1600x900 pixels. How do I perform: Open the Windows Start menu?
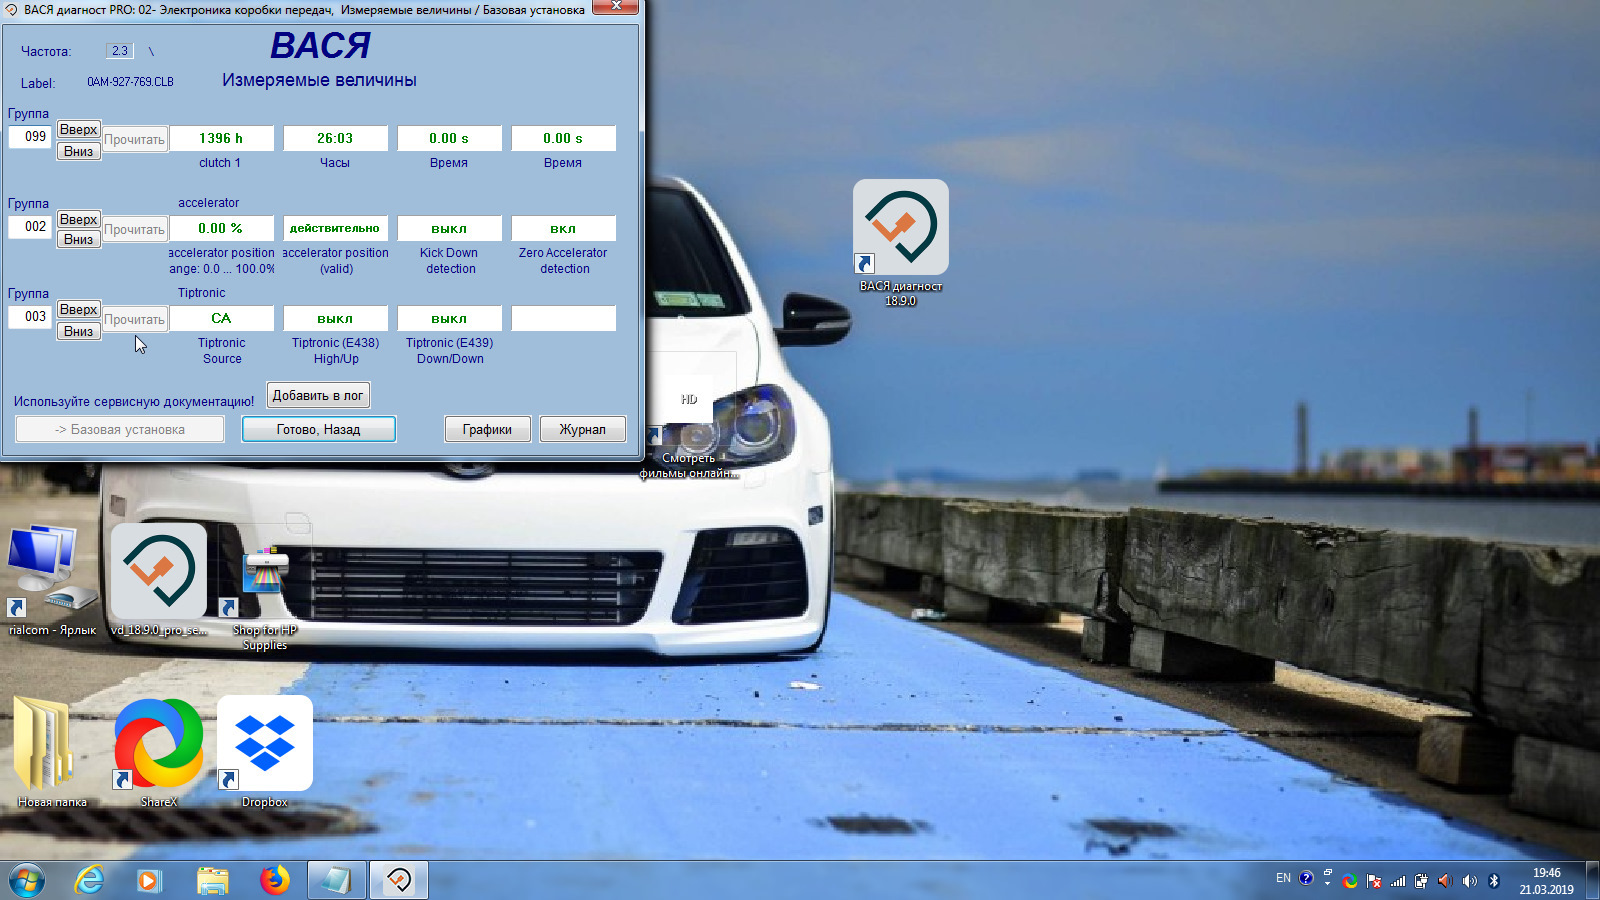pyautogui.click(x=27, y=881)
